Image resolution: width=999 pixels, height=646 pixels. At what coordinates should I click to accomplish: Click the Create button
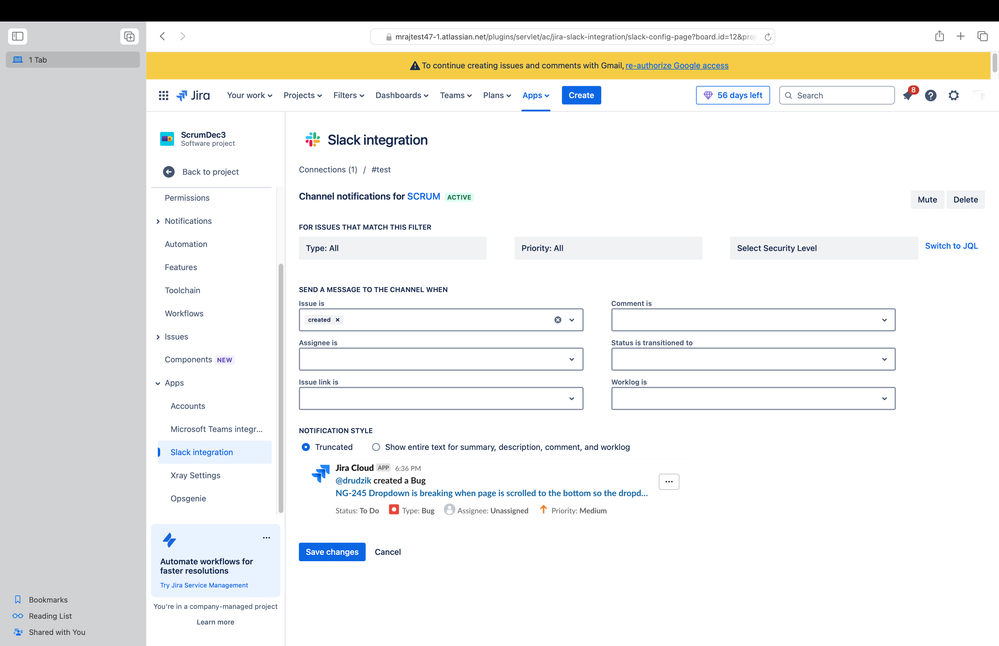pyautogui.click(x=581, y=96)
